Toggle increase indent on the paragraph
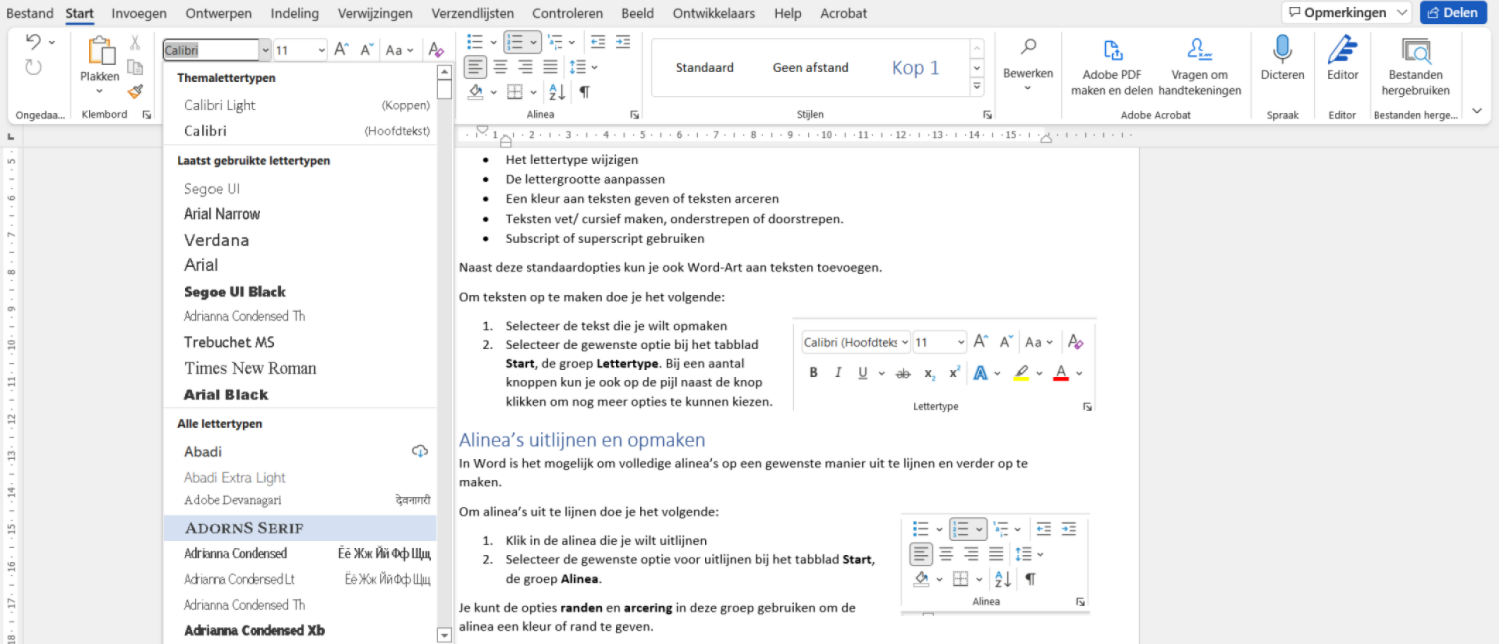 pos(623,42)
